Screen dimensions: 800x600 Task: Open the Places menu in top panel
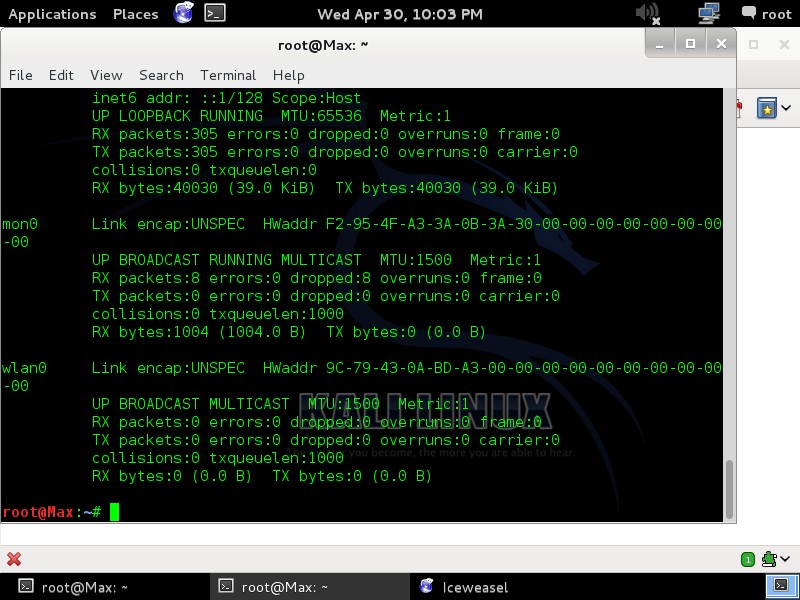[x=135, y=14]
